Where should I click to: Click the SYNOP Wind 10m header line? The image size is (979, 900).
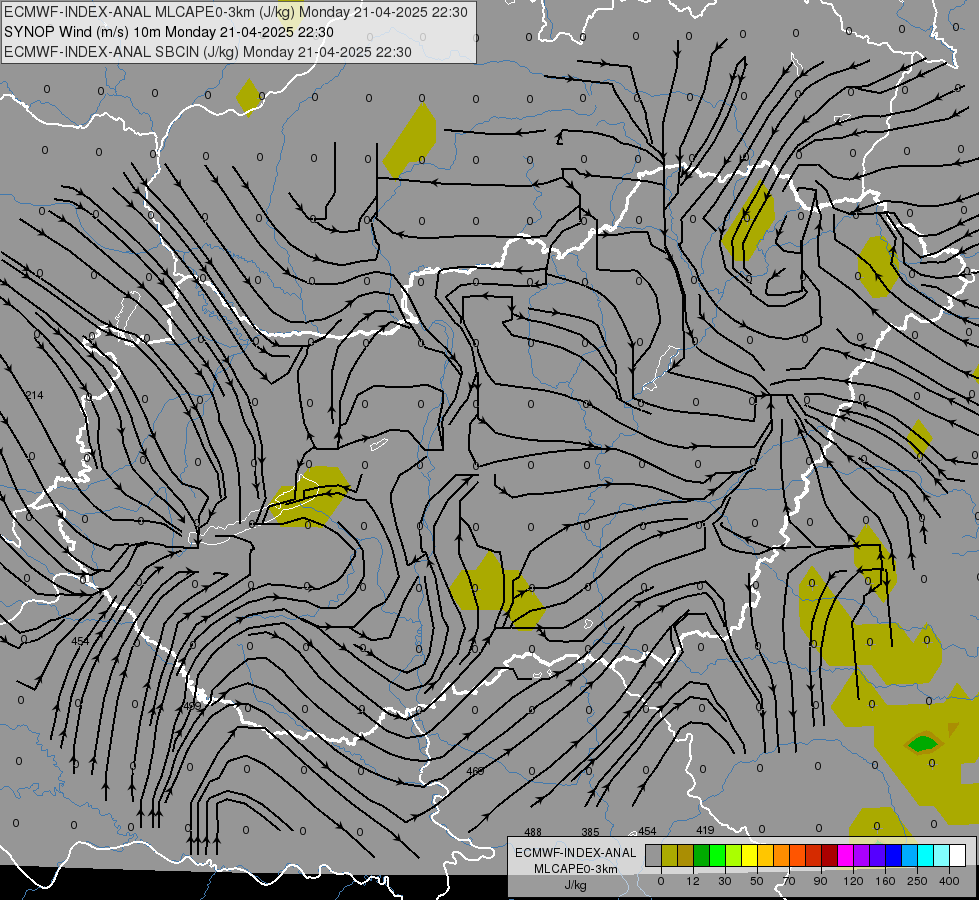pos(169,32)
